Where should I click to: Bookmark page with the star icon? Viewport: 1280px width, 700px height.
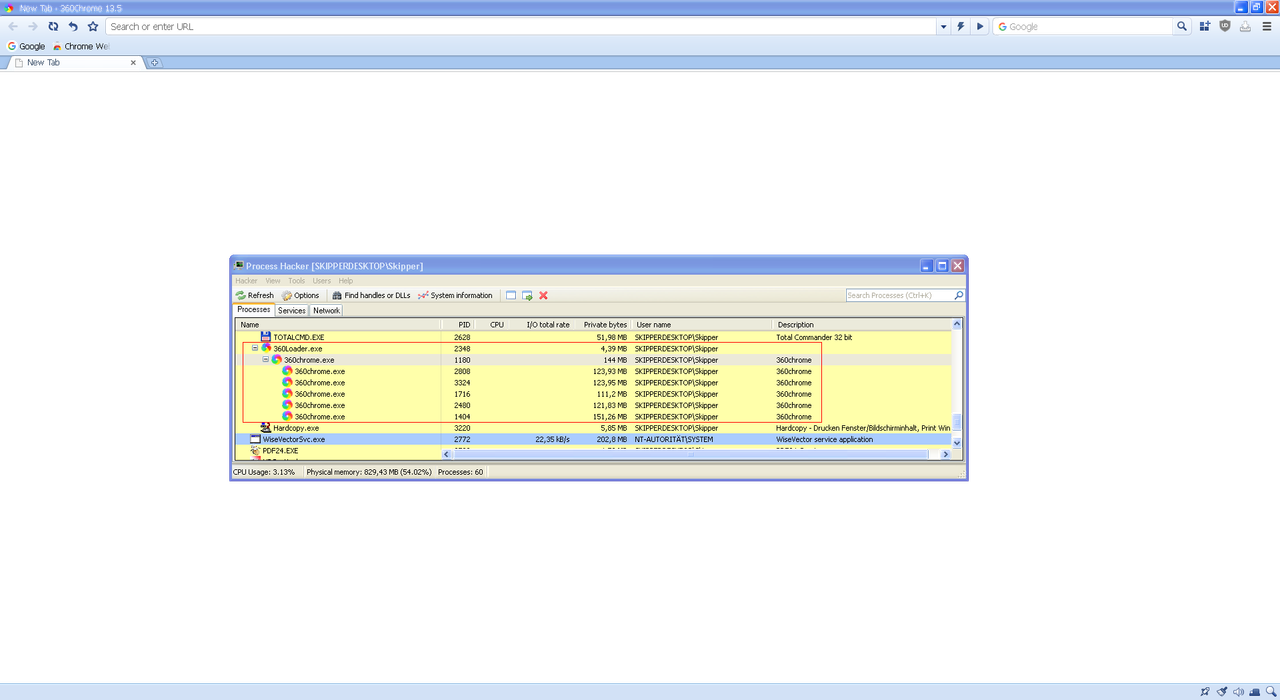(93, 27)
